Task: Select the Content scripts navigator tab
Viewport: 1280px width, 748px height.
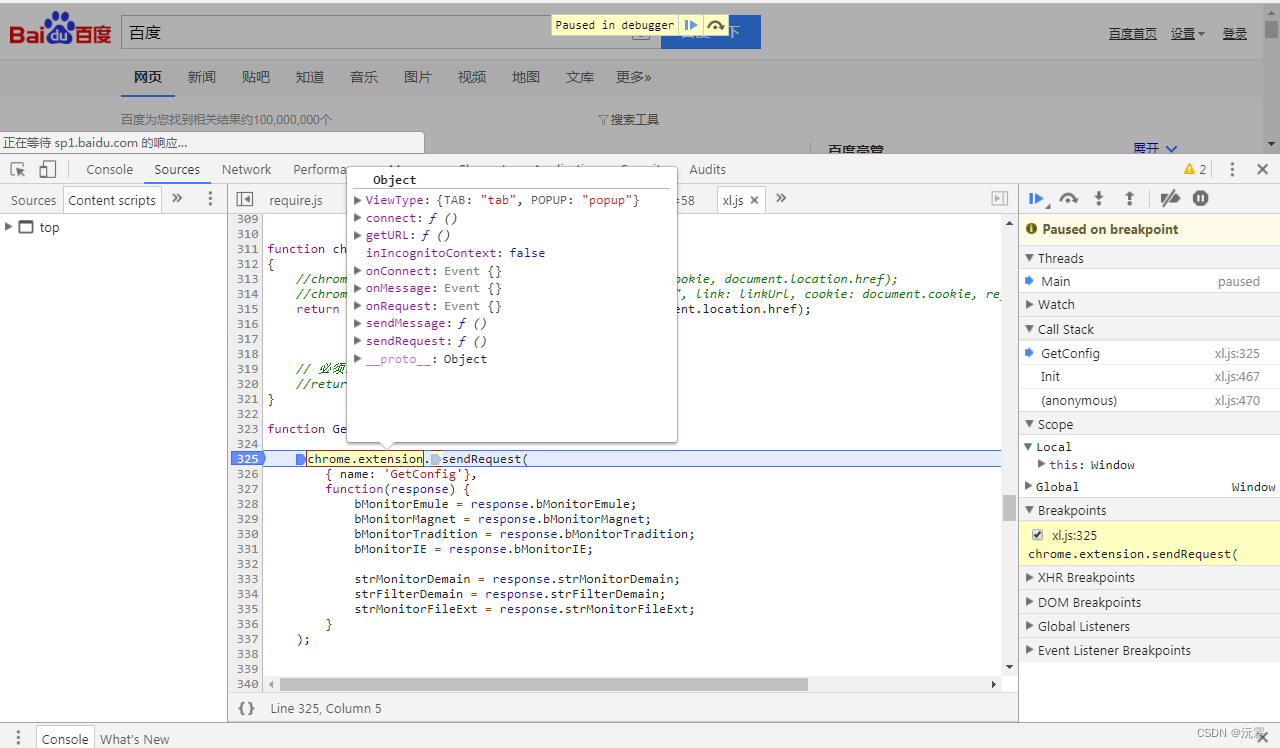Action: coord(112,200)
